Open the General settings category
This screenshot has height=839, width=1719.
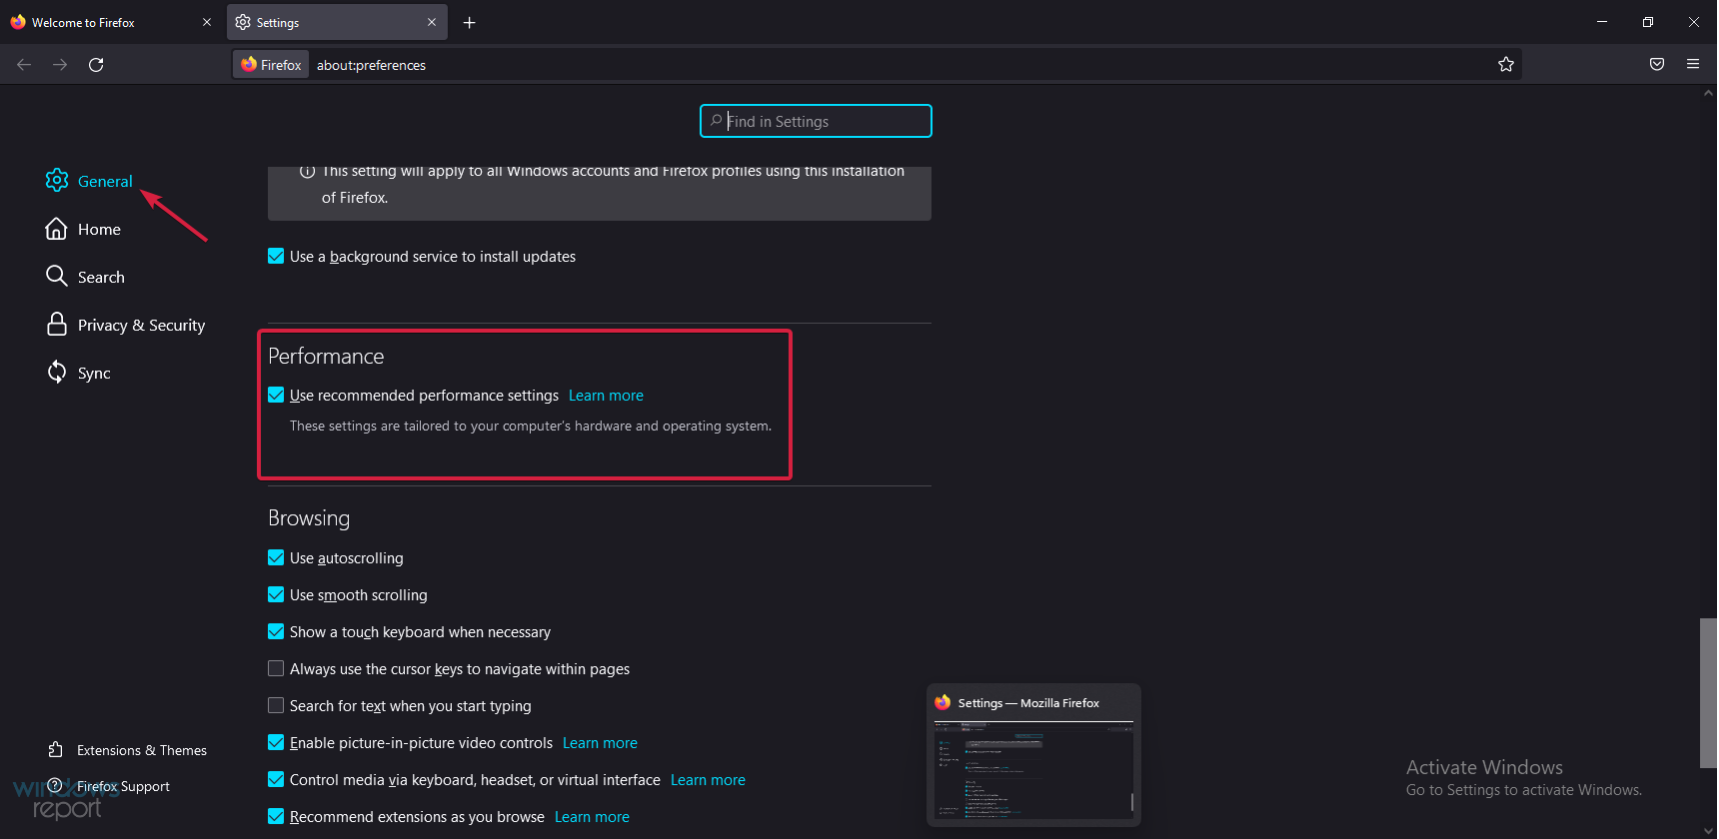89,181
